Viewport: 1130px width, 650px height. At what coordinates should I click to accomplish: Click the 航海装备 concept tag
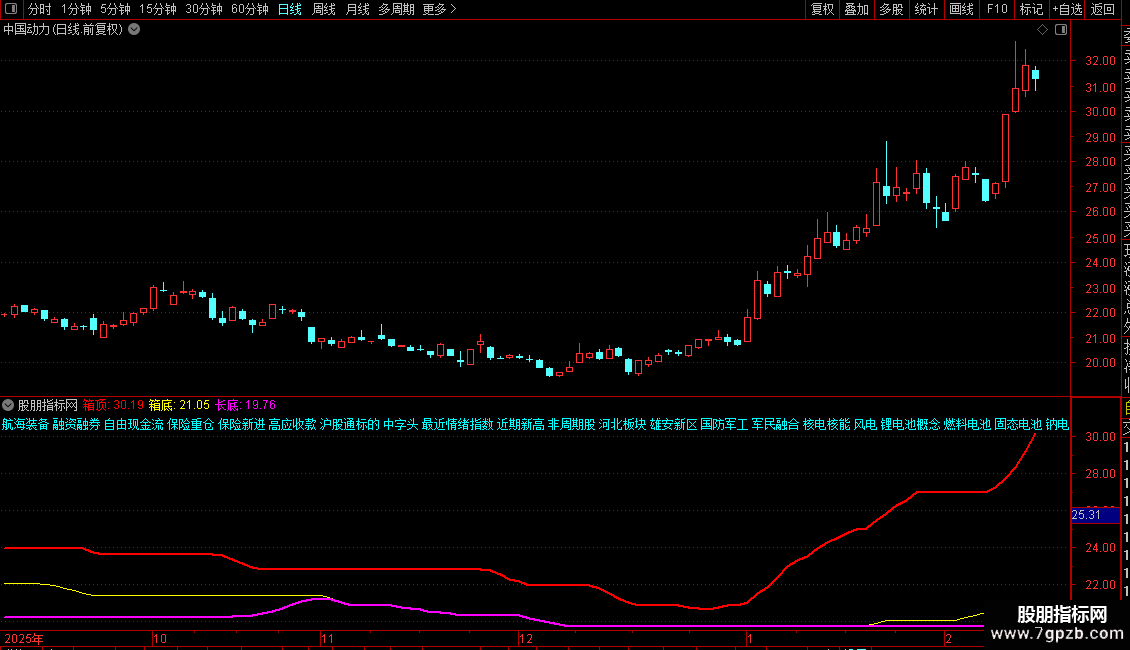25,424
